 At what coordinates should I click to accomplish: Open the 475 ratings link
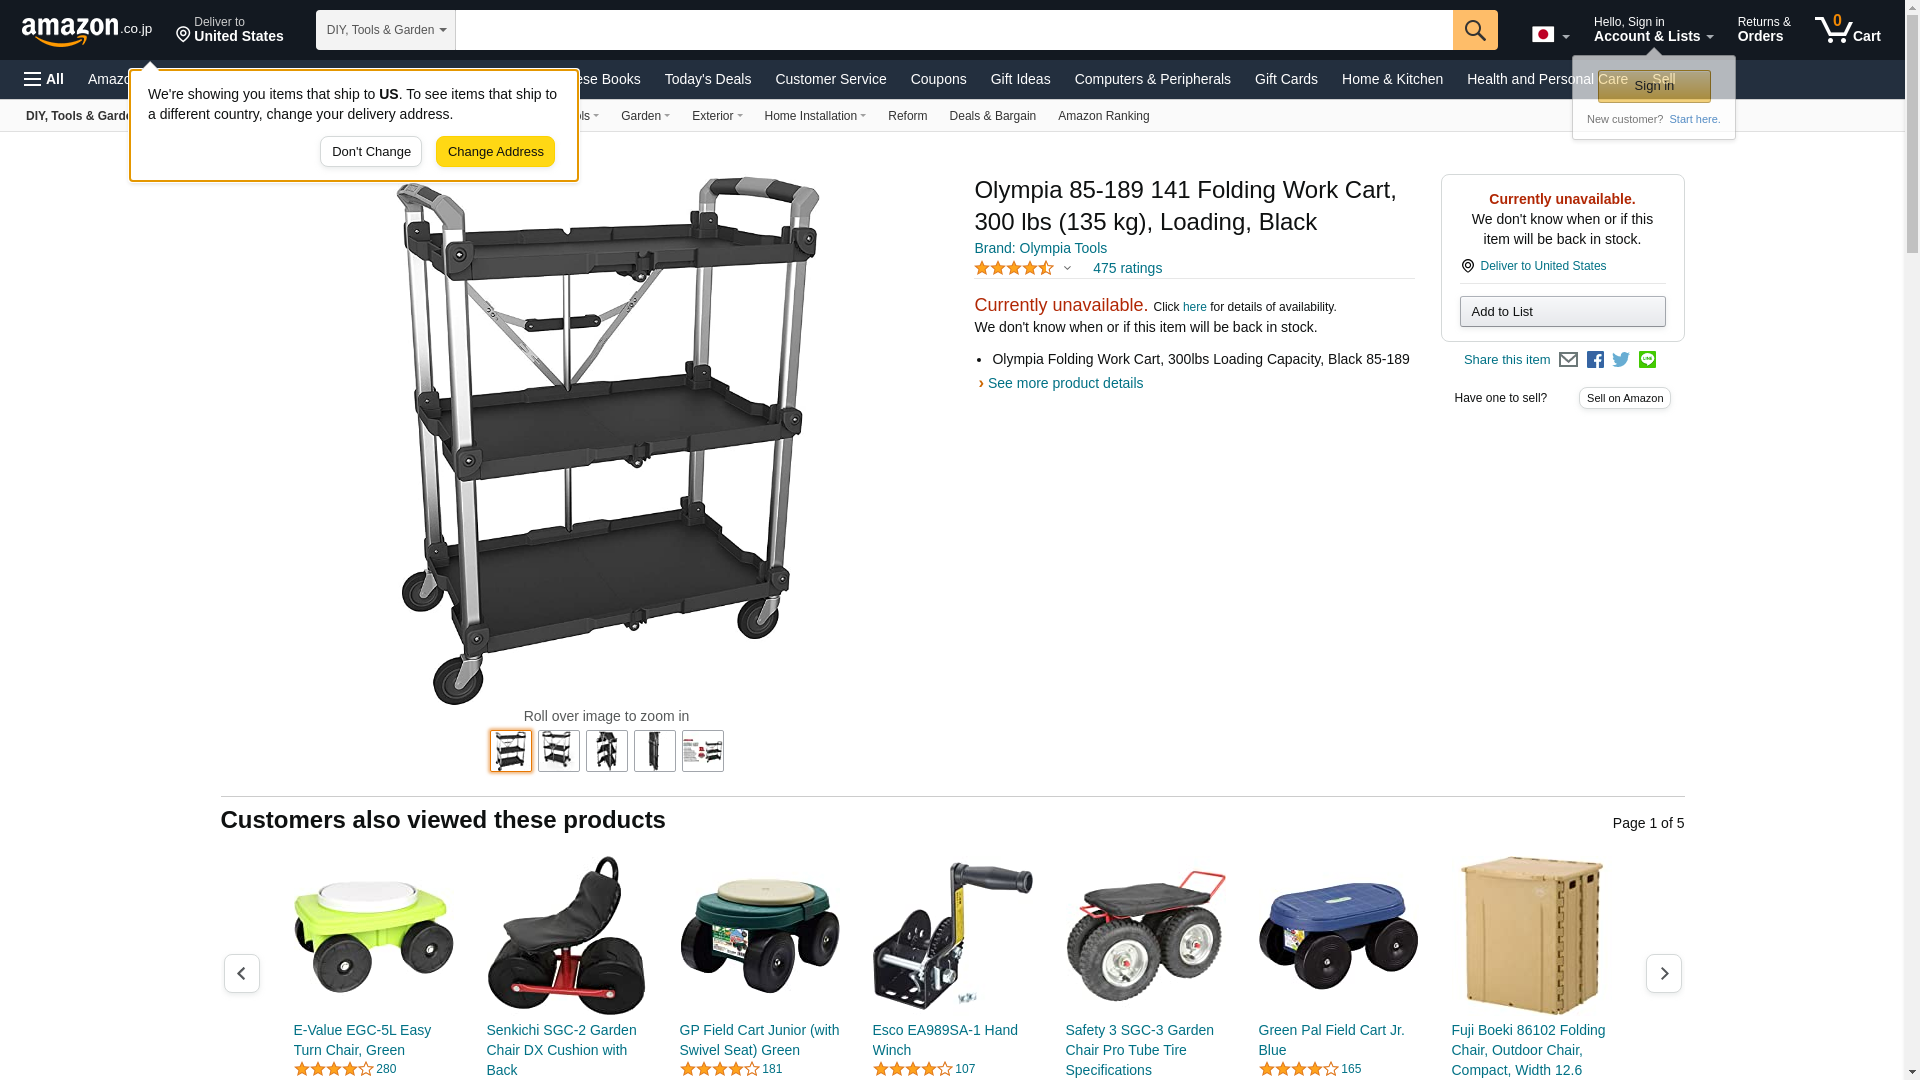pyautogui.click(x=1127, y=268)
